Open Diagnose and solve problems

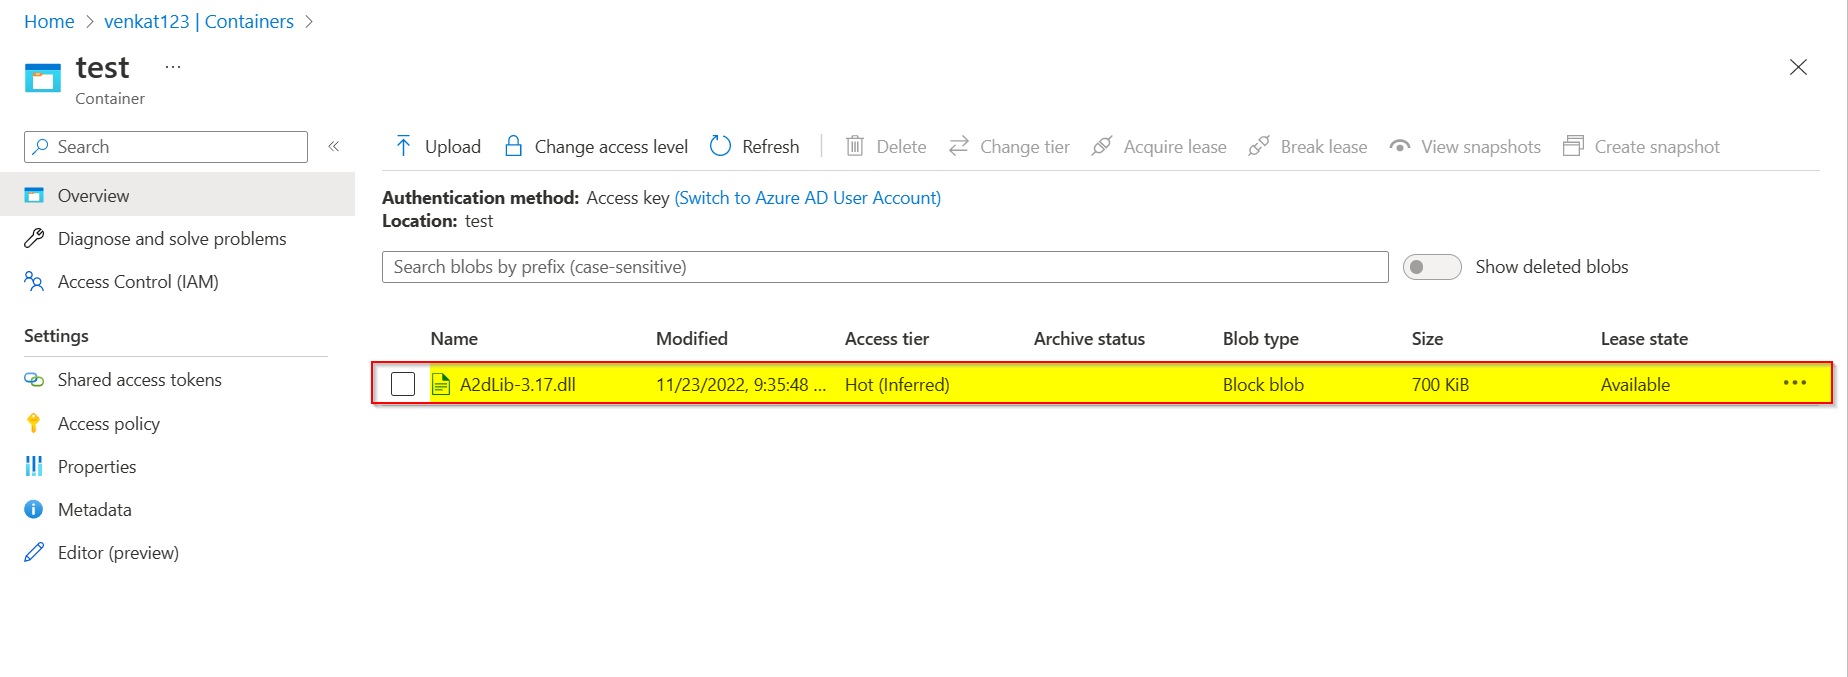point(171,239)
